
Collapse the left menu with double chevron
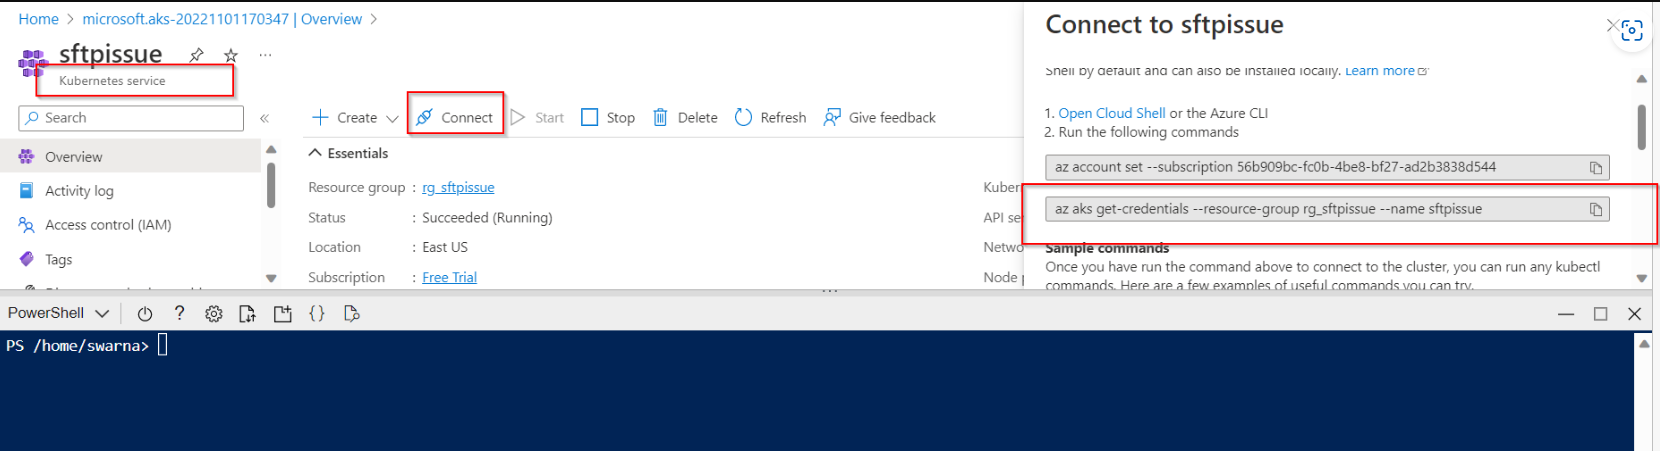(265, 118)
